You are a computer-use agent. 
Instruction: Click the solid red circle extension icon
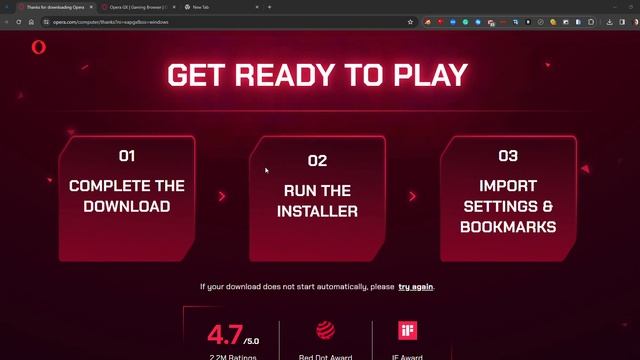[440, 22]
